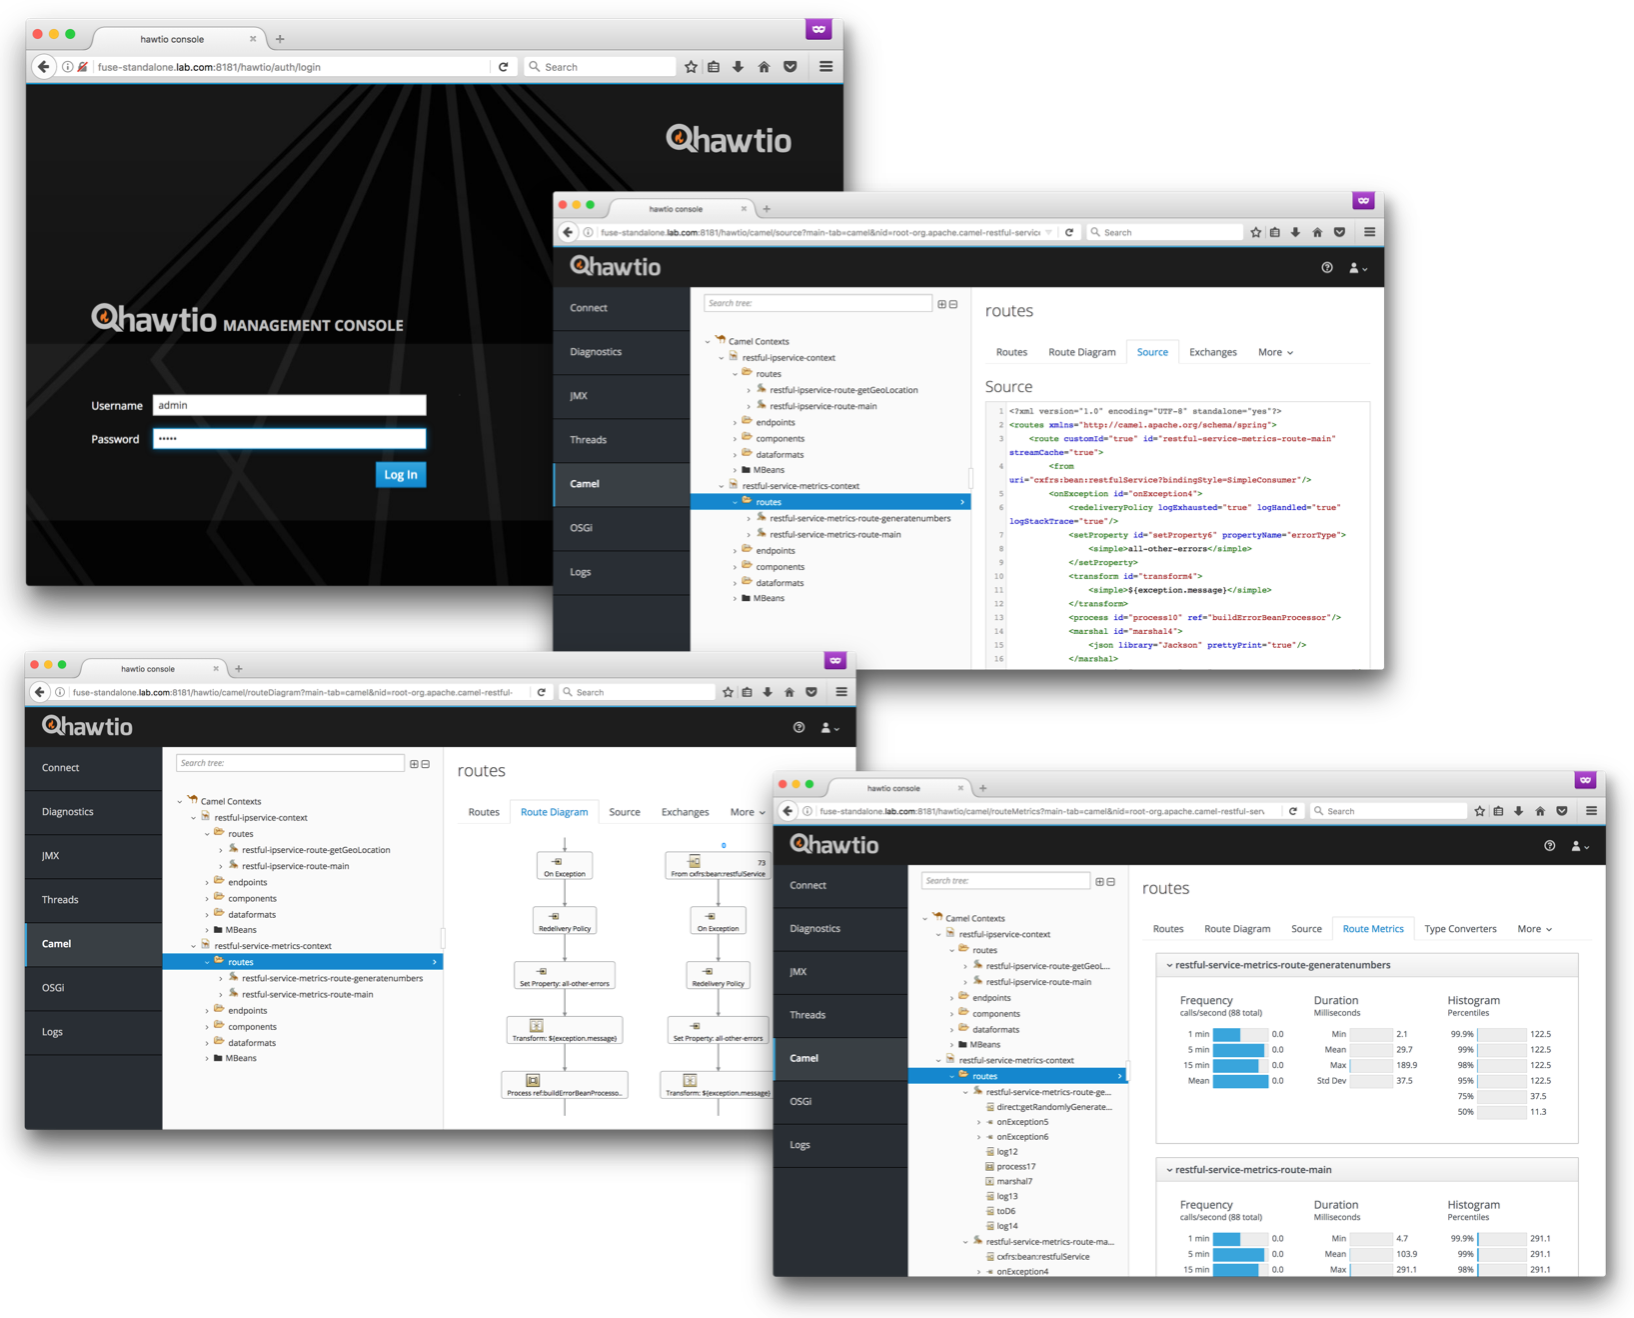
Task: Click Threads in Source window sidebar
Action: tap(621, 440)
